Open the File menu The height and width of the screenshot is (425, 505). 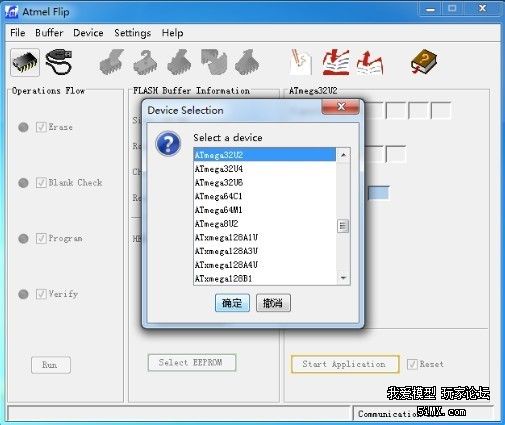click(18, 33)
